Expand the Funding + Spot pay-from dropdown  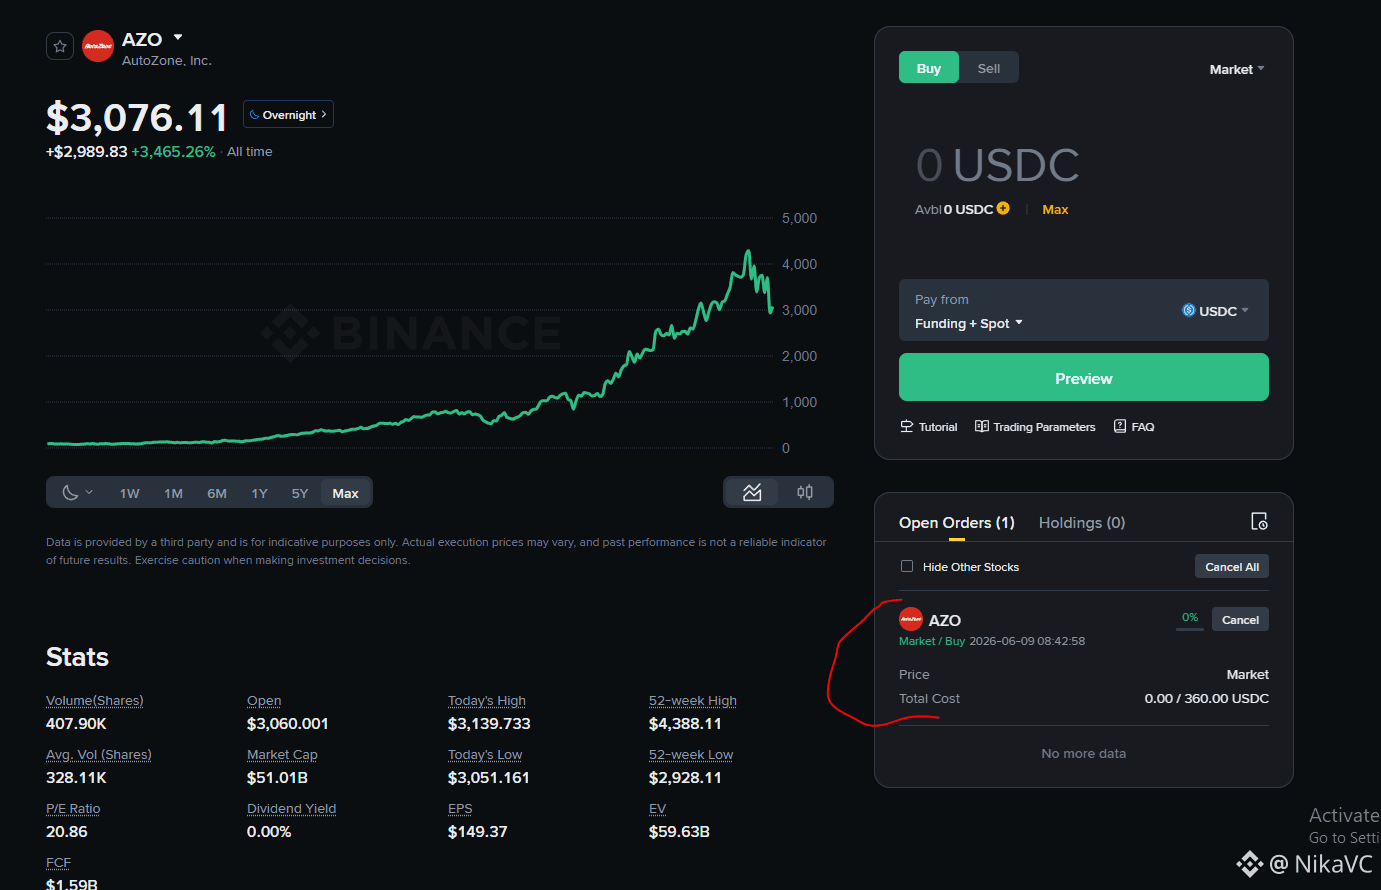(969, 323)
